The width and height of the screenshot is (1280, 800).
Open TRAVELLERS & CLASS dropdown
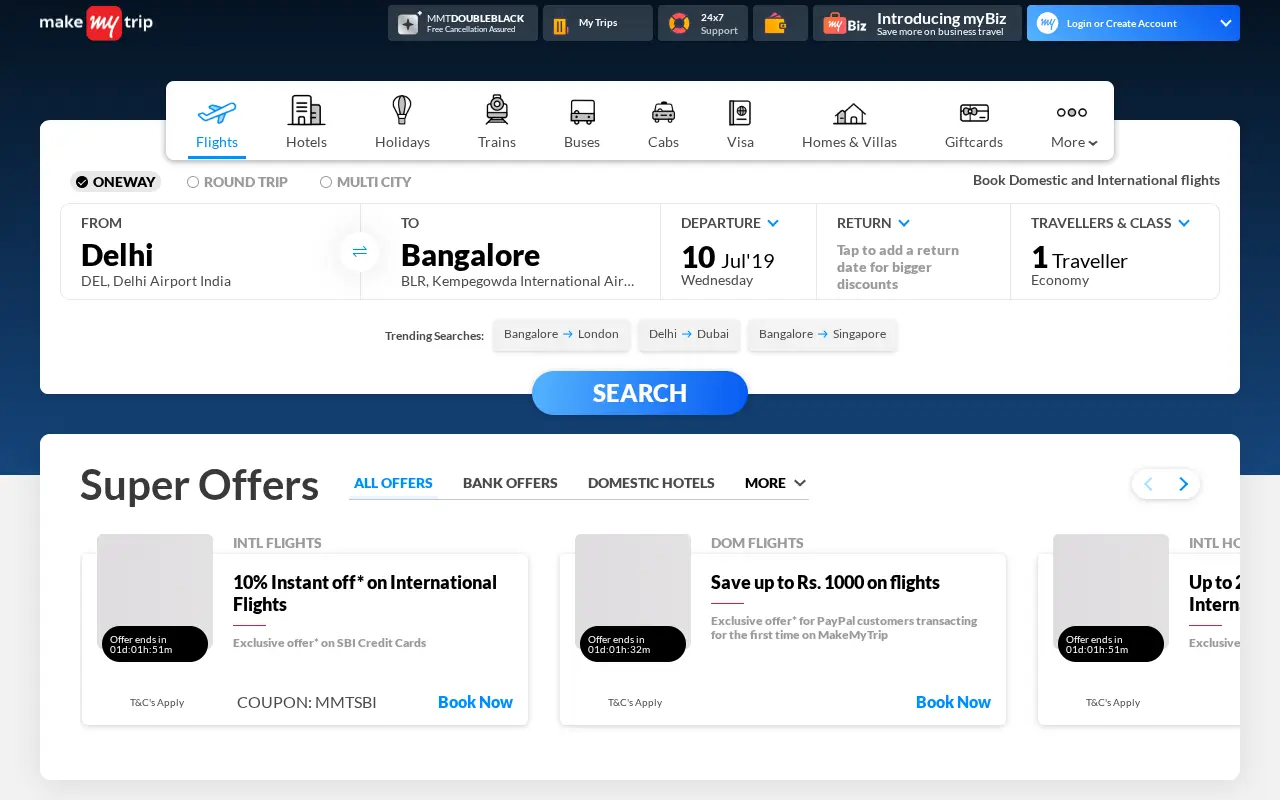point(1111,223)
